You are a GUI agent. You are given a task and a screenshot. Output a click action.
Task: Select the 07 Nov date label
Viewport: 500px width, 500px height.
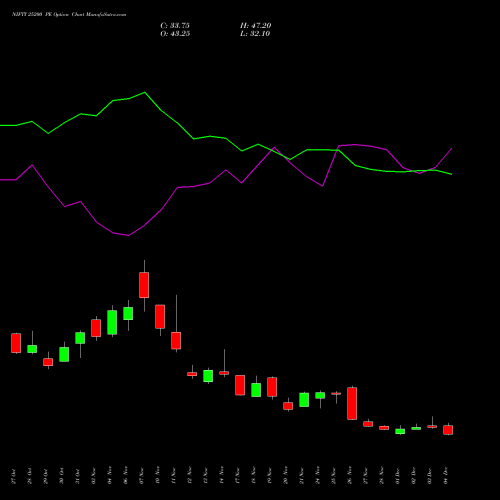click(x=142, y=476)
